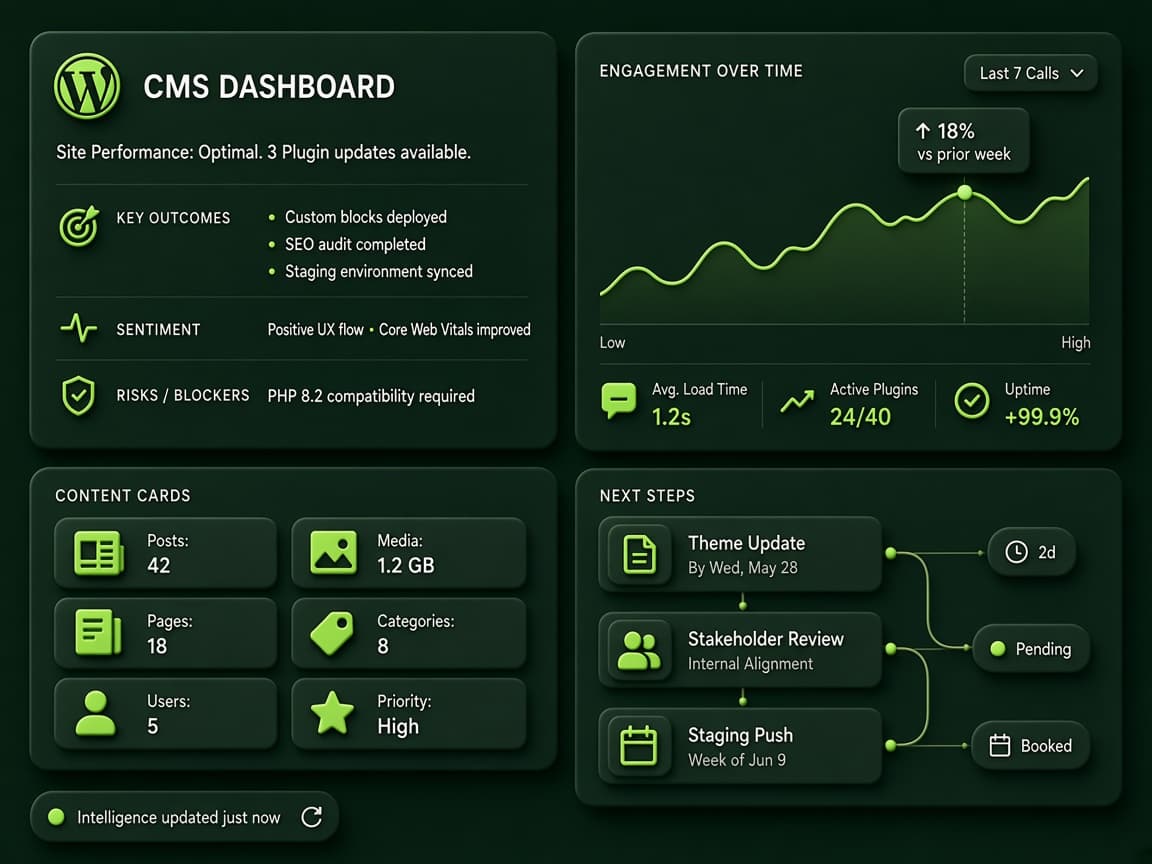Viewport: 1152px width, 864px height.
Task: Click the Theme Update document icon
Action: coord(639,554)
